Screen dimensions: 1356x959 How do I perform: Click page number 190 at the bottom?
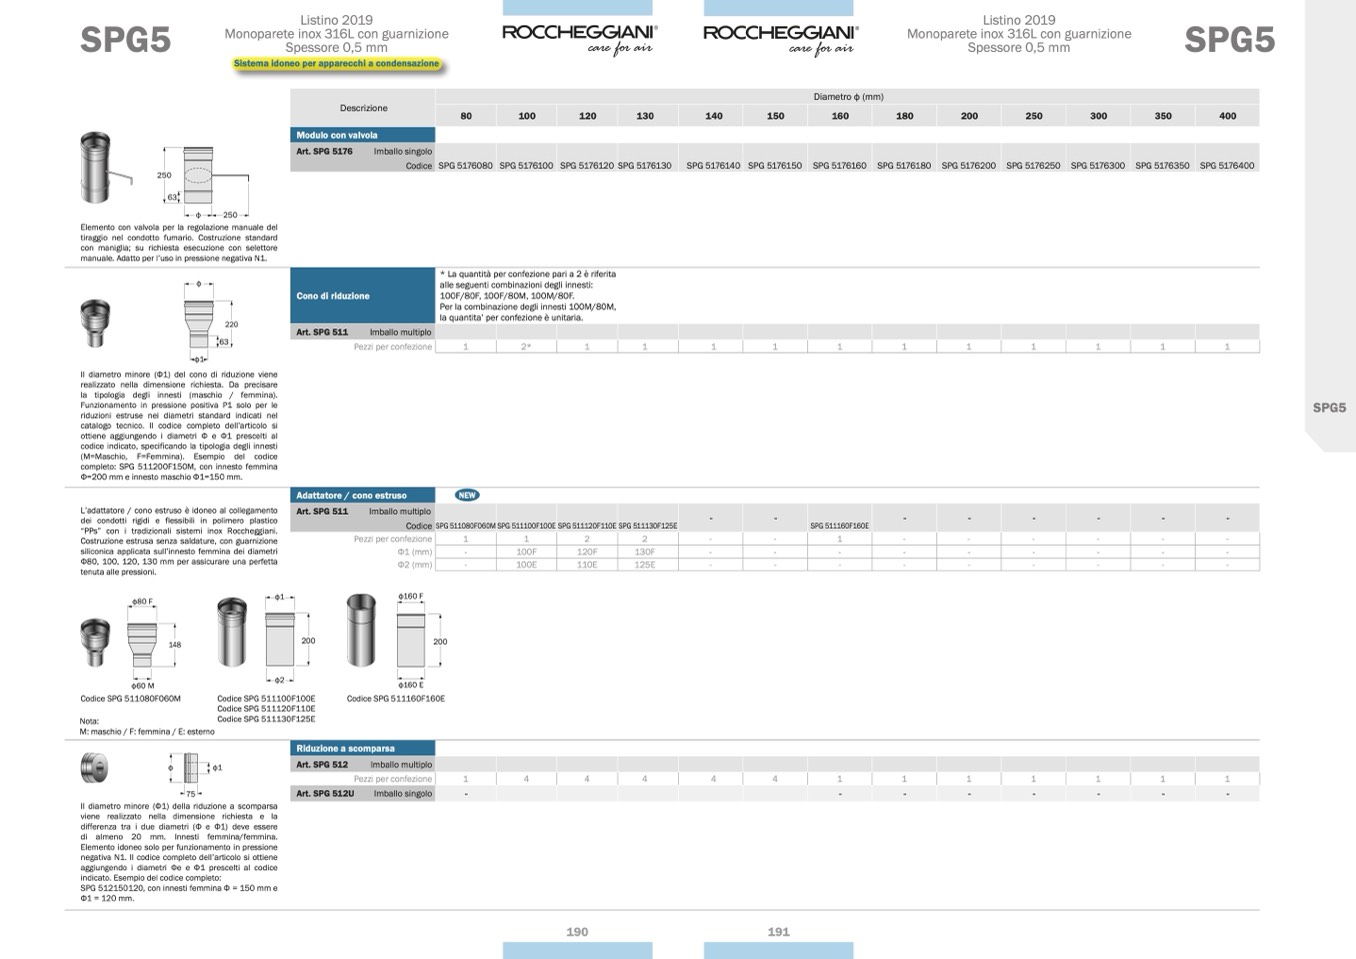[x=577, y=931]
